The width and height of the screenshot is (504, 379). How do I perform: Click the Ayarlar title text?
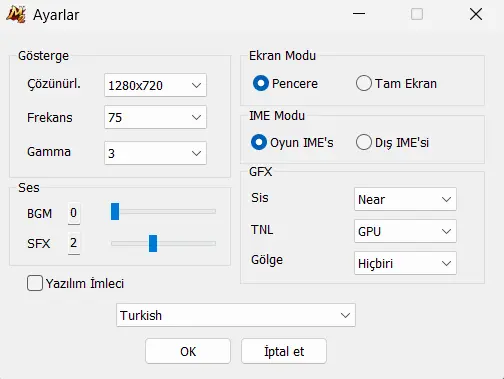pyautogui.click(x=56, y=15)
